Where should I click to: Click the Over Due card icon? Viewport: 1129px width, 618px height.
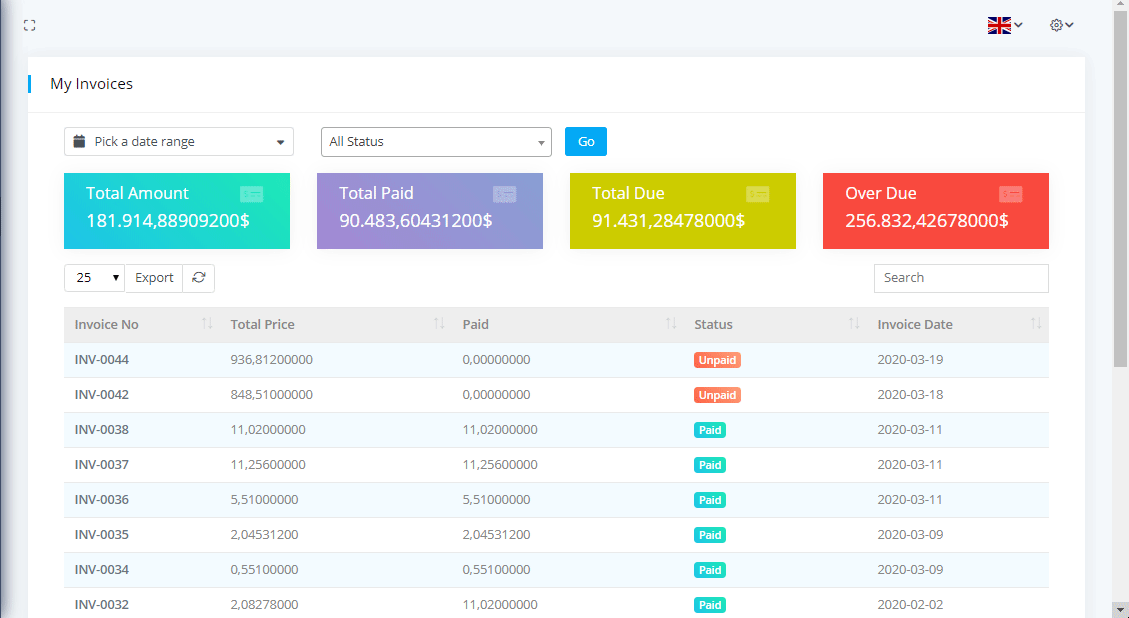coord(1011,194)
